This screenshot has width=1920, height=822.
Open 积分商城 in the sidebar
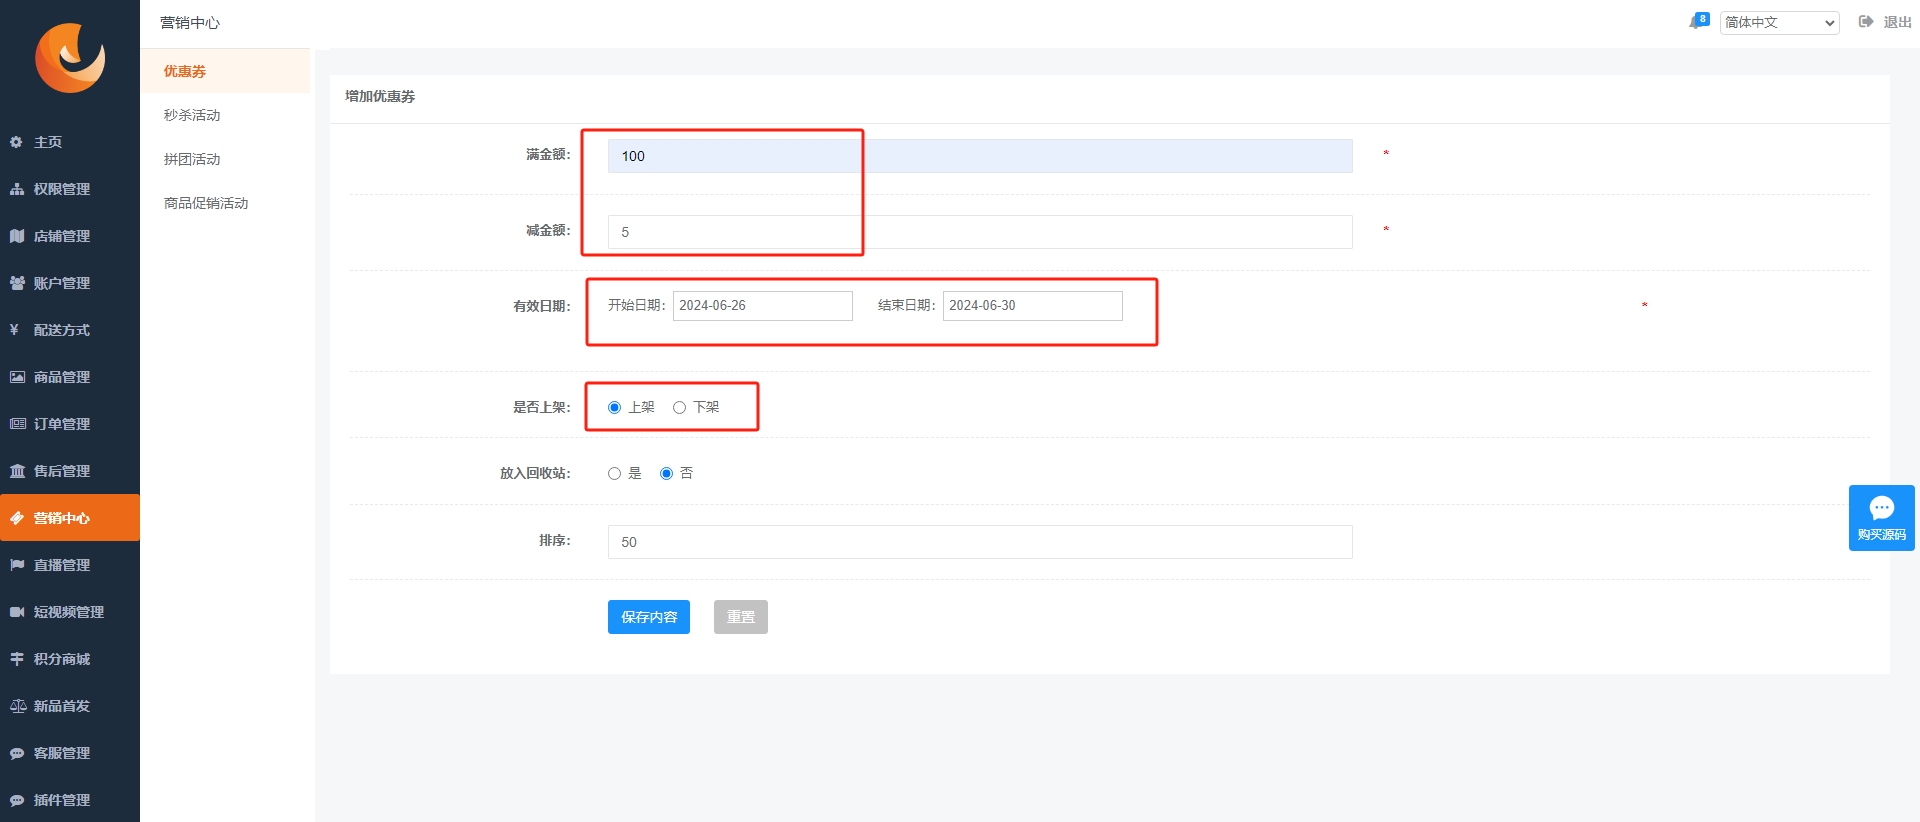point(70,659)
